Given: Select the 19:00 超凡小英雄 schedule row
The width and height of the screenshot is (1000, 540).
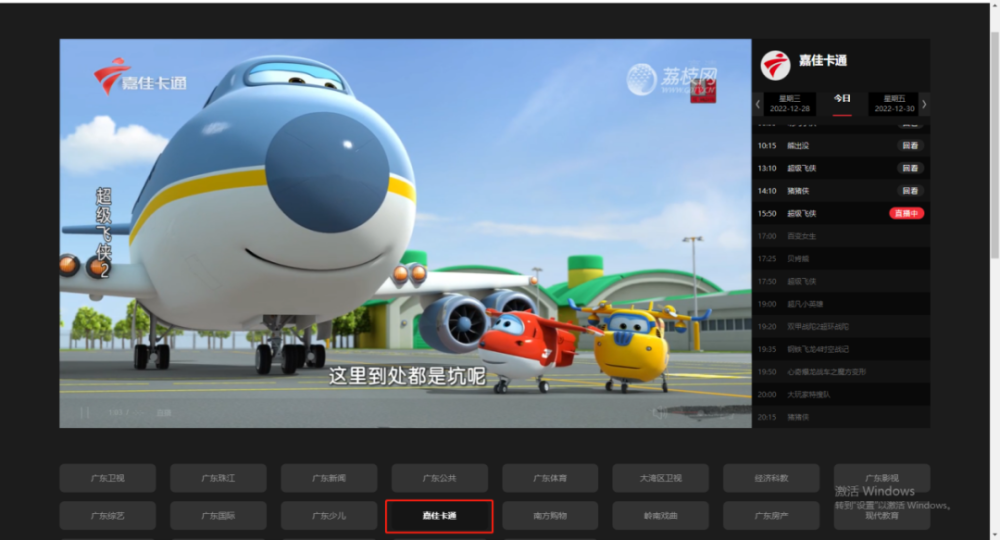Looking at the screenshot, I should 841,304.
